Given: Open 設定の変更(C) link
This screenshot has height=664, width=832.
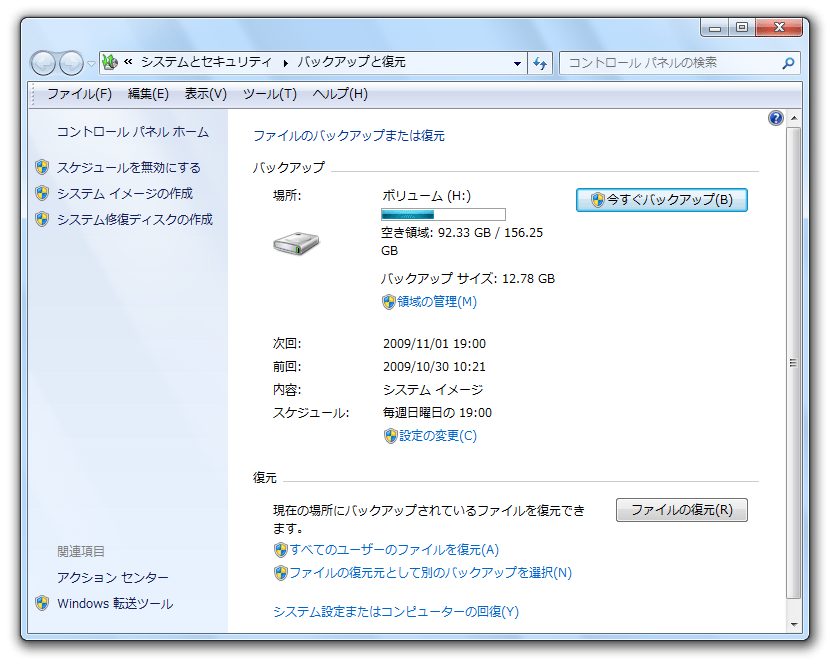Looking at the screenshot, I should click(438, 436).
